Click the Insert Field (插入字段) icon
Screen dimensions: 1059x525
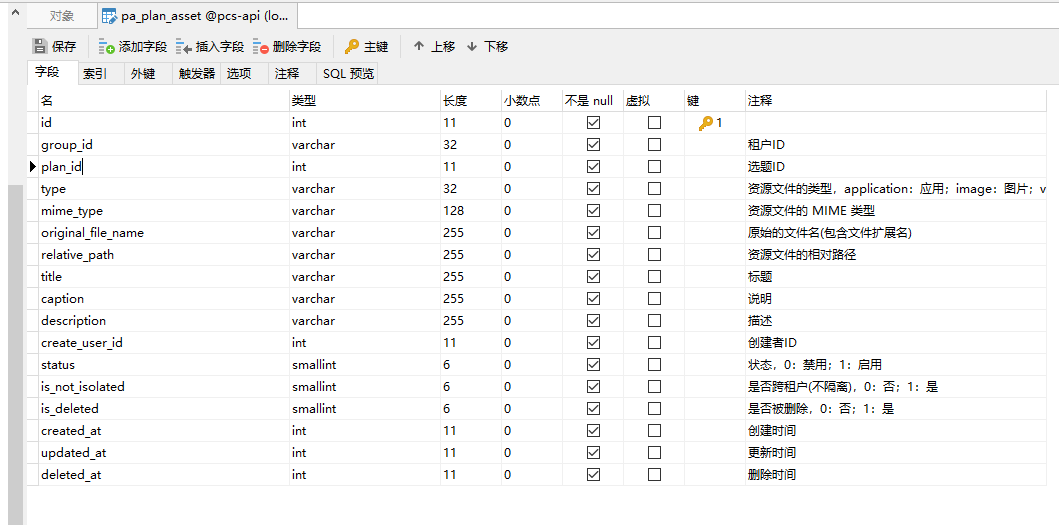click(184, 46)
